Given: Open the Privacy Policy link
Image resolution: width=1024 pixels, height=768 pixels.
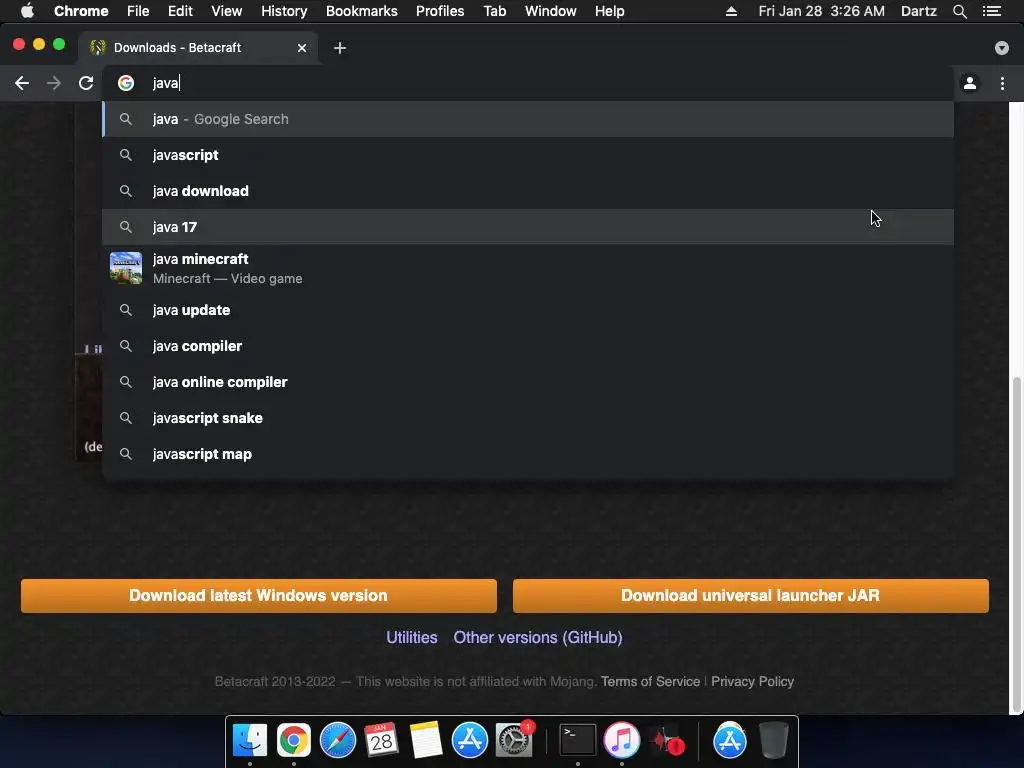Looking at the screenshot, I should coord(752,681).
